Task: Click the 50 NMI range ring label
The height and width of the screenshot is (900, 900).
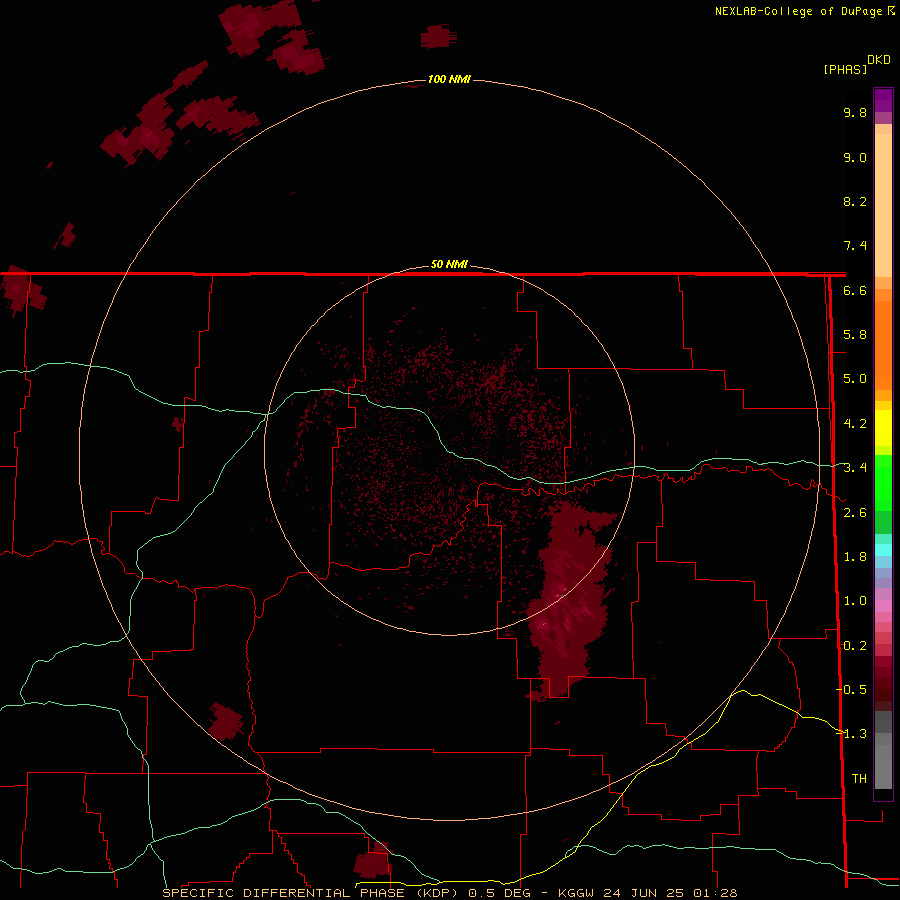Action: (449, 264)
